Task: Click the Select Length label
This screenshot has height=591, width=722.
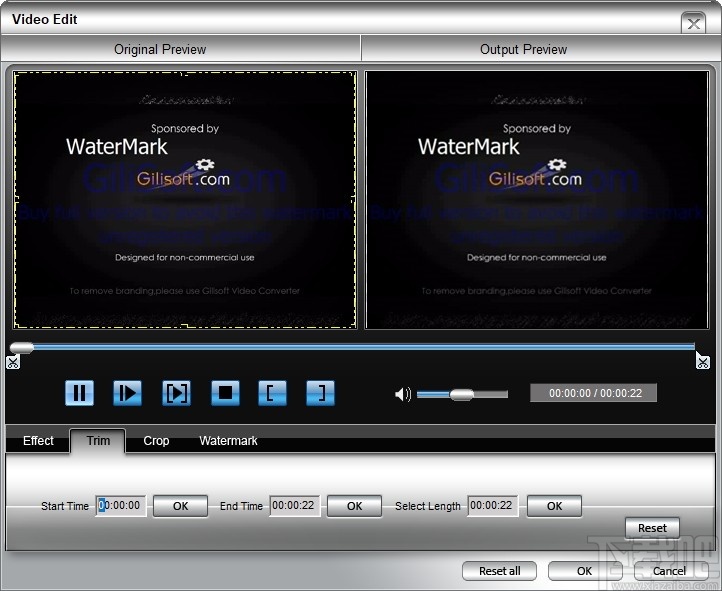Action: point(428,506)
